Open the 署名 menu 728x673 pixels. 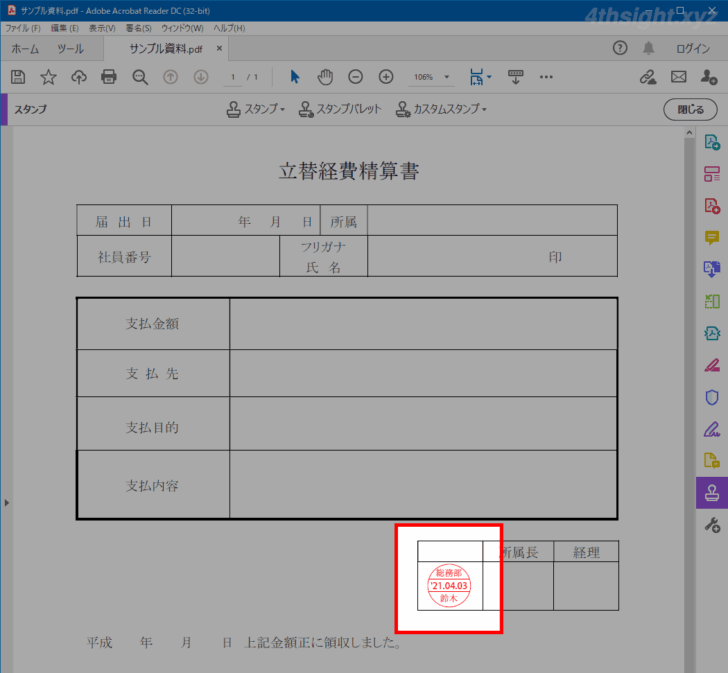click(x=138, y=28)
